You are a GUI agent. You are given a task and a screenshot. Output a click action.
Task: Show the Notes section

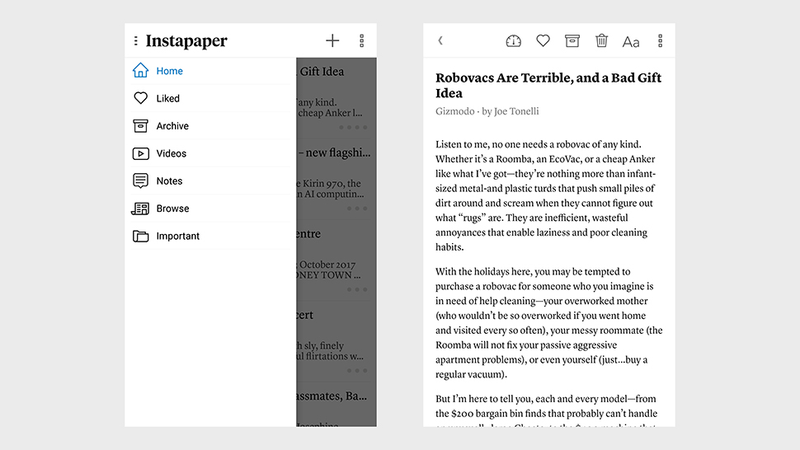pos(210,181)
